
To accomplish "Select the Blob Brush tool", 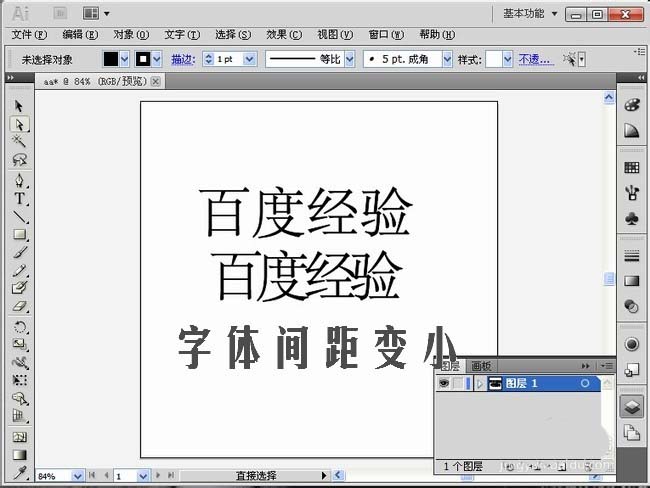I will (x=19, y=288).
